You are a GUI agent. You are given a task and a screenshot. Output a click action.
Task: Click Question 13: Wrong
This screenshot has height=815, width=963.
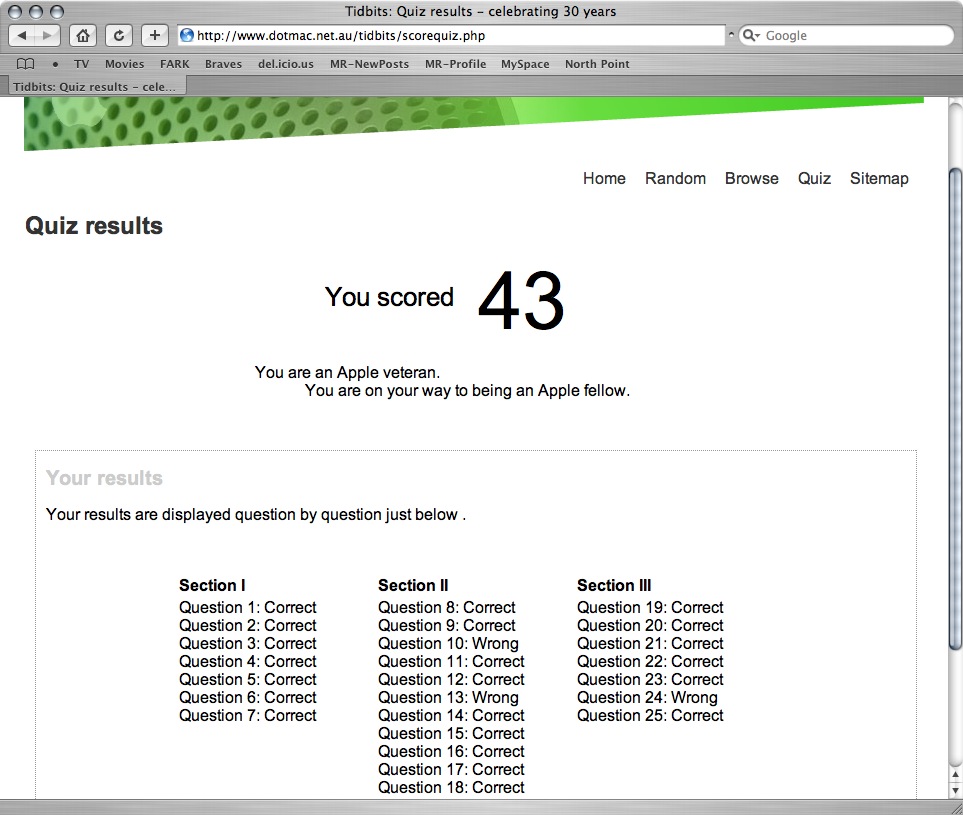[448, 698]
